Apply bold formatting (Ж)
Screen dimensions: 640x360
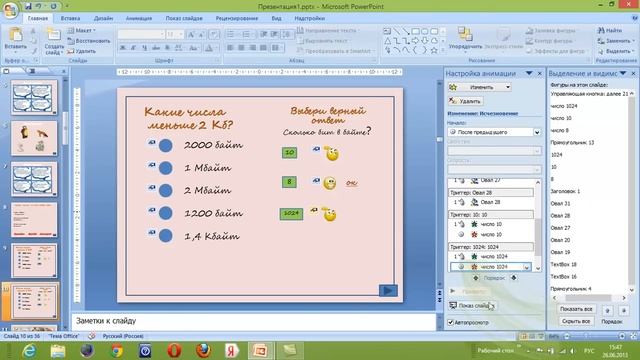tap(122, 48)
